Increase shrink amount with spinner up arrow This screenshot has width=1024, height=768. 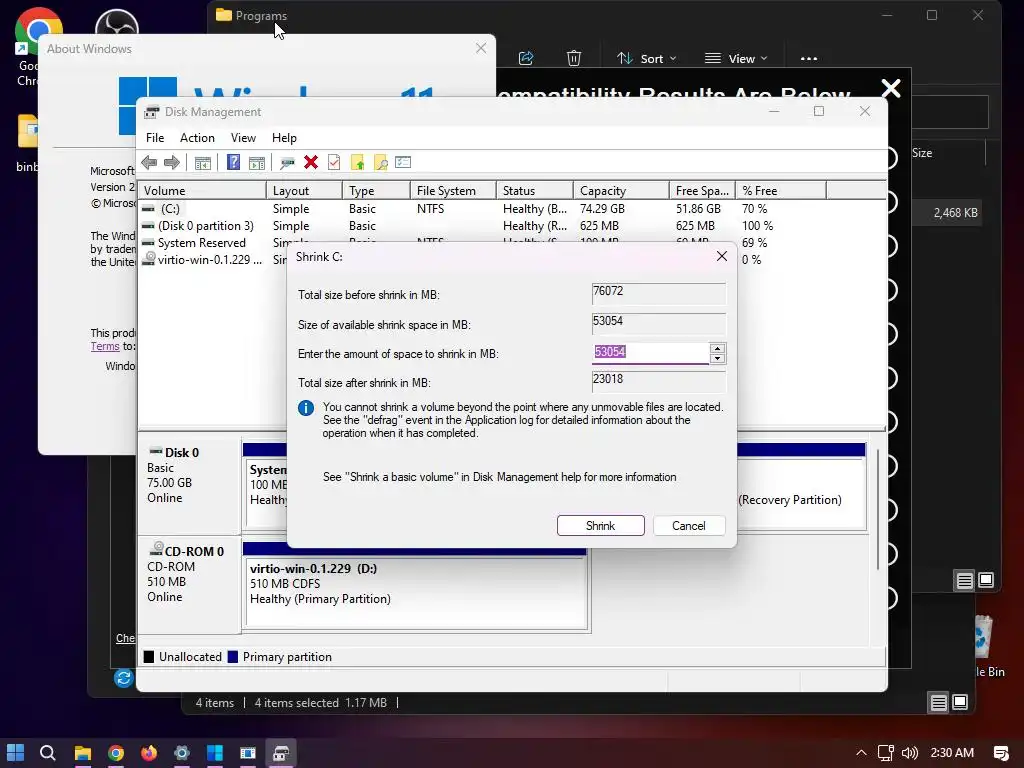pyautogui.click(x=717, y=348)
